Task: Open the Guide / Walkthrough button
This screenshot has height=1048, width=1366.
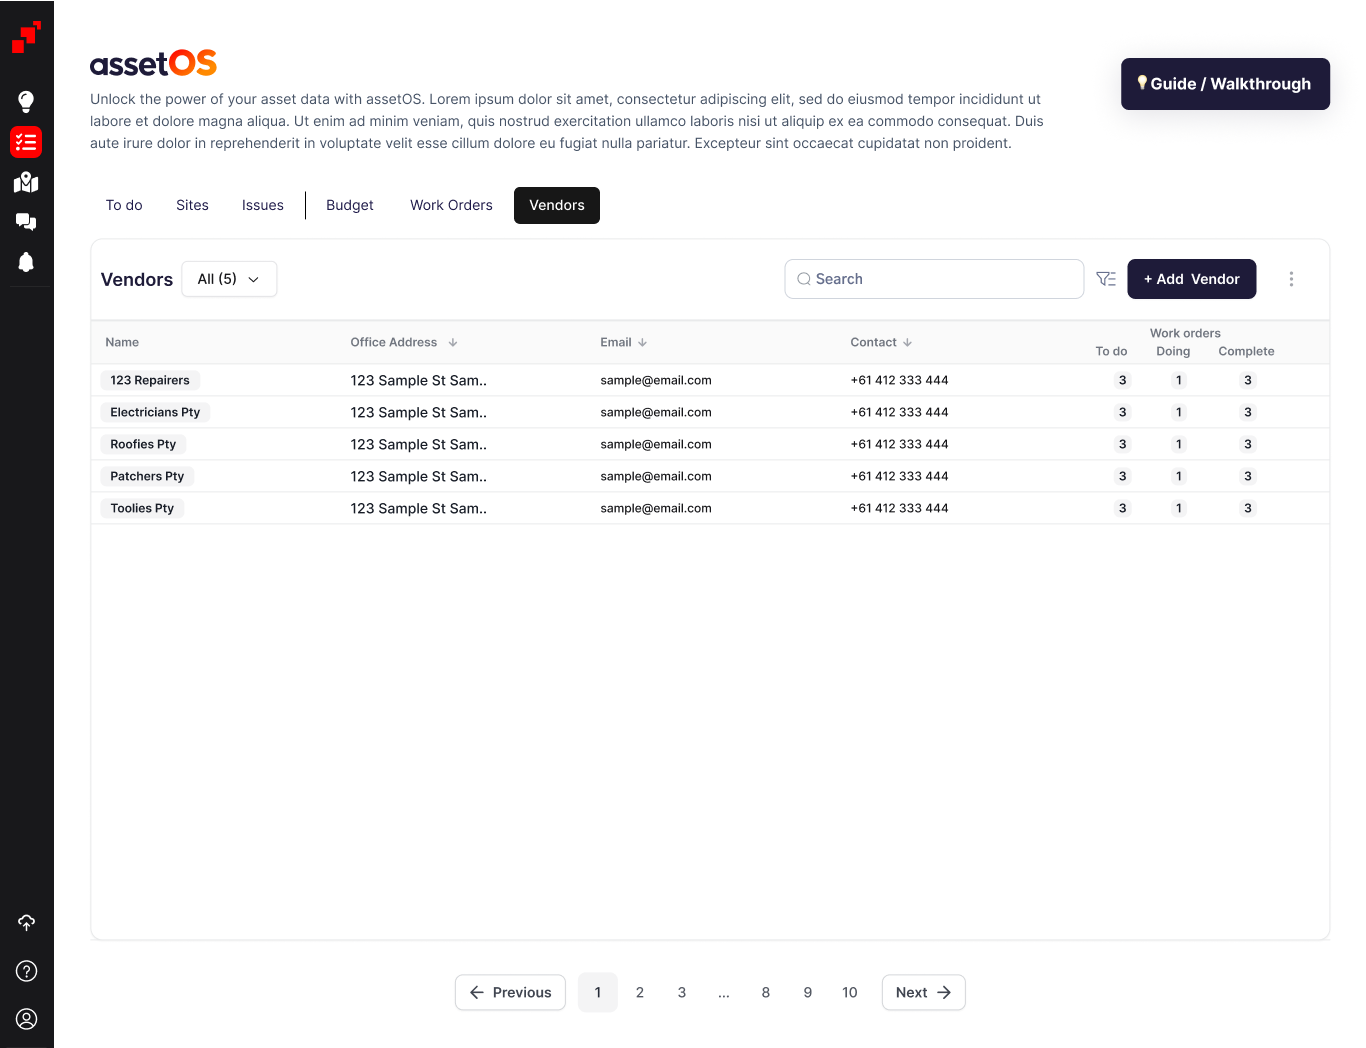Action: [1225, 84]
